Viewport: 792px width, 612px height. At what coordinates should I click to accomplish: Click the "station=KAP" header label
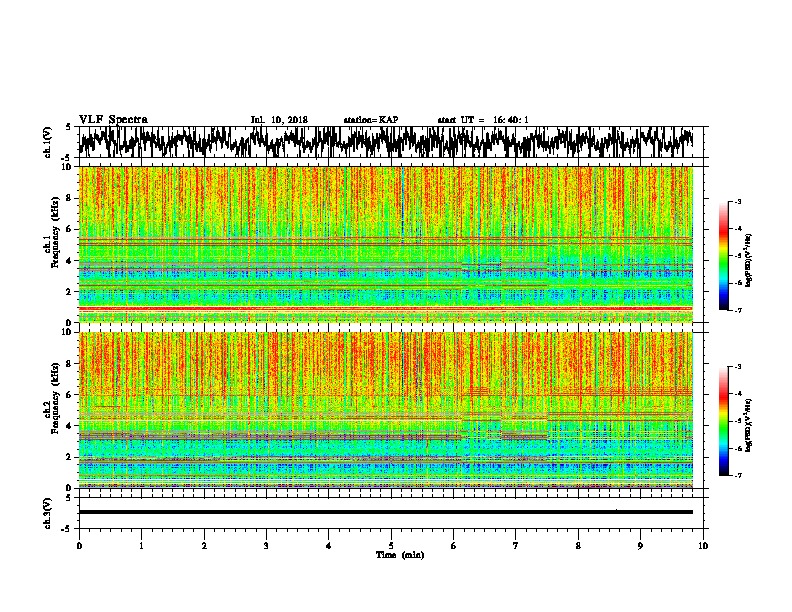[371, 120]
